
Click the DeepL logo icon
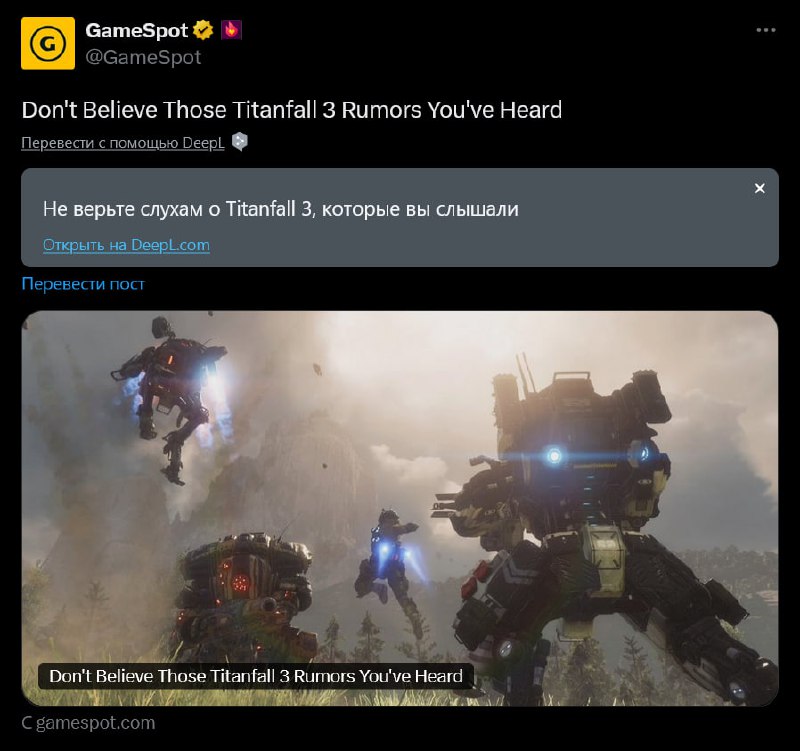point(240,141)
